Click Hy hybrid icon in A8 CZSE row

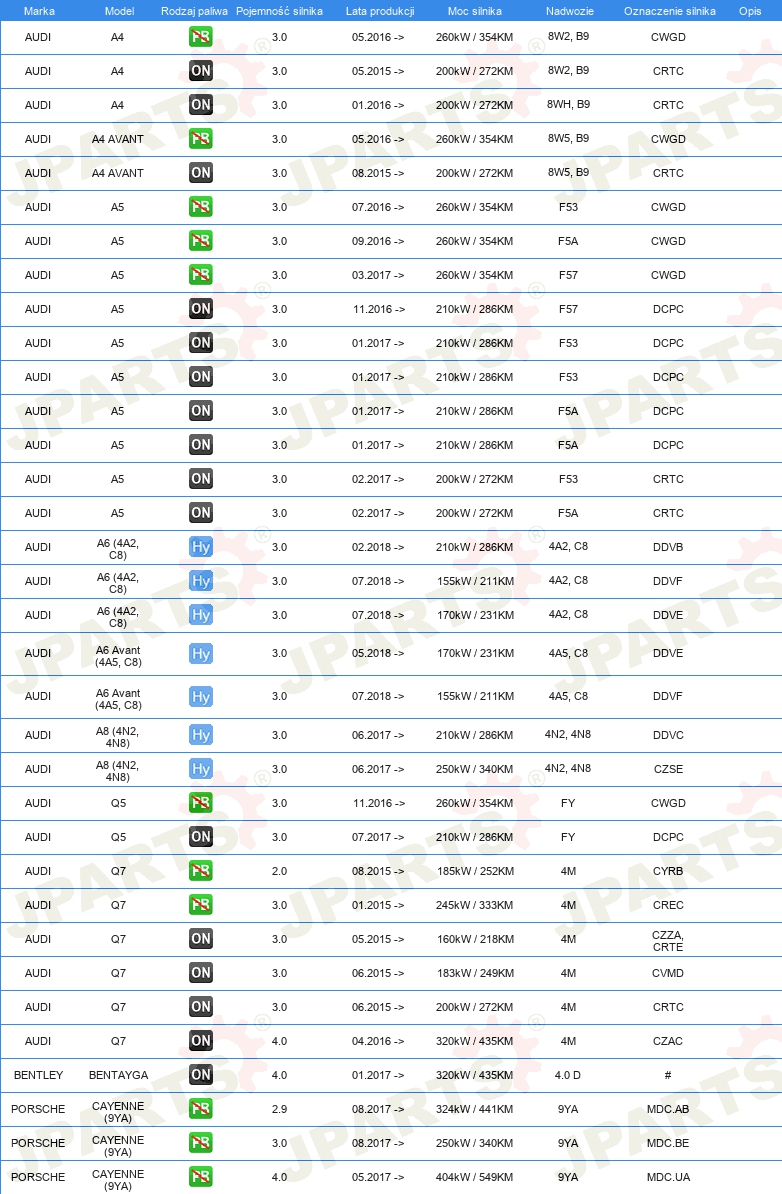[x=201, y=769]
